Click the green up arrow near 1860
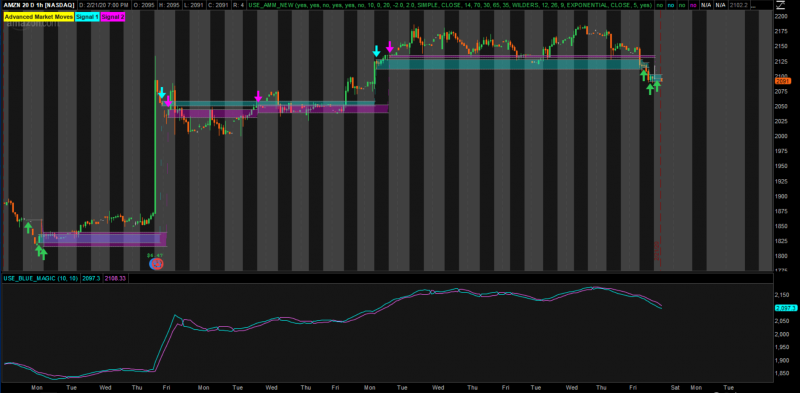Viewport: 800px width, 393px height. coord(28,228)
